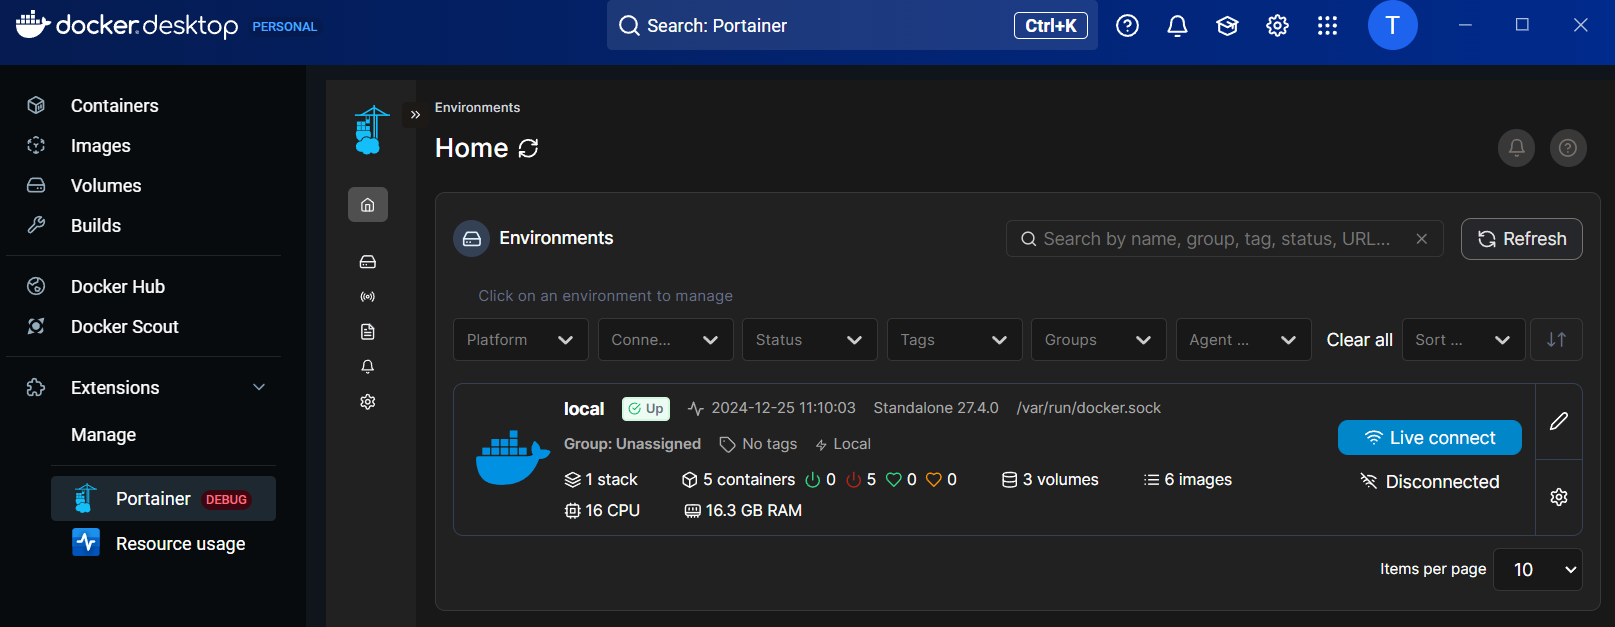Clear the environment search field with X
The height and width of the screenshot is (627, 1615).
[x=1421, y=239]
